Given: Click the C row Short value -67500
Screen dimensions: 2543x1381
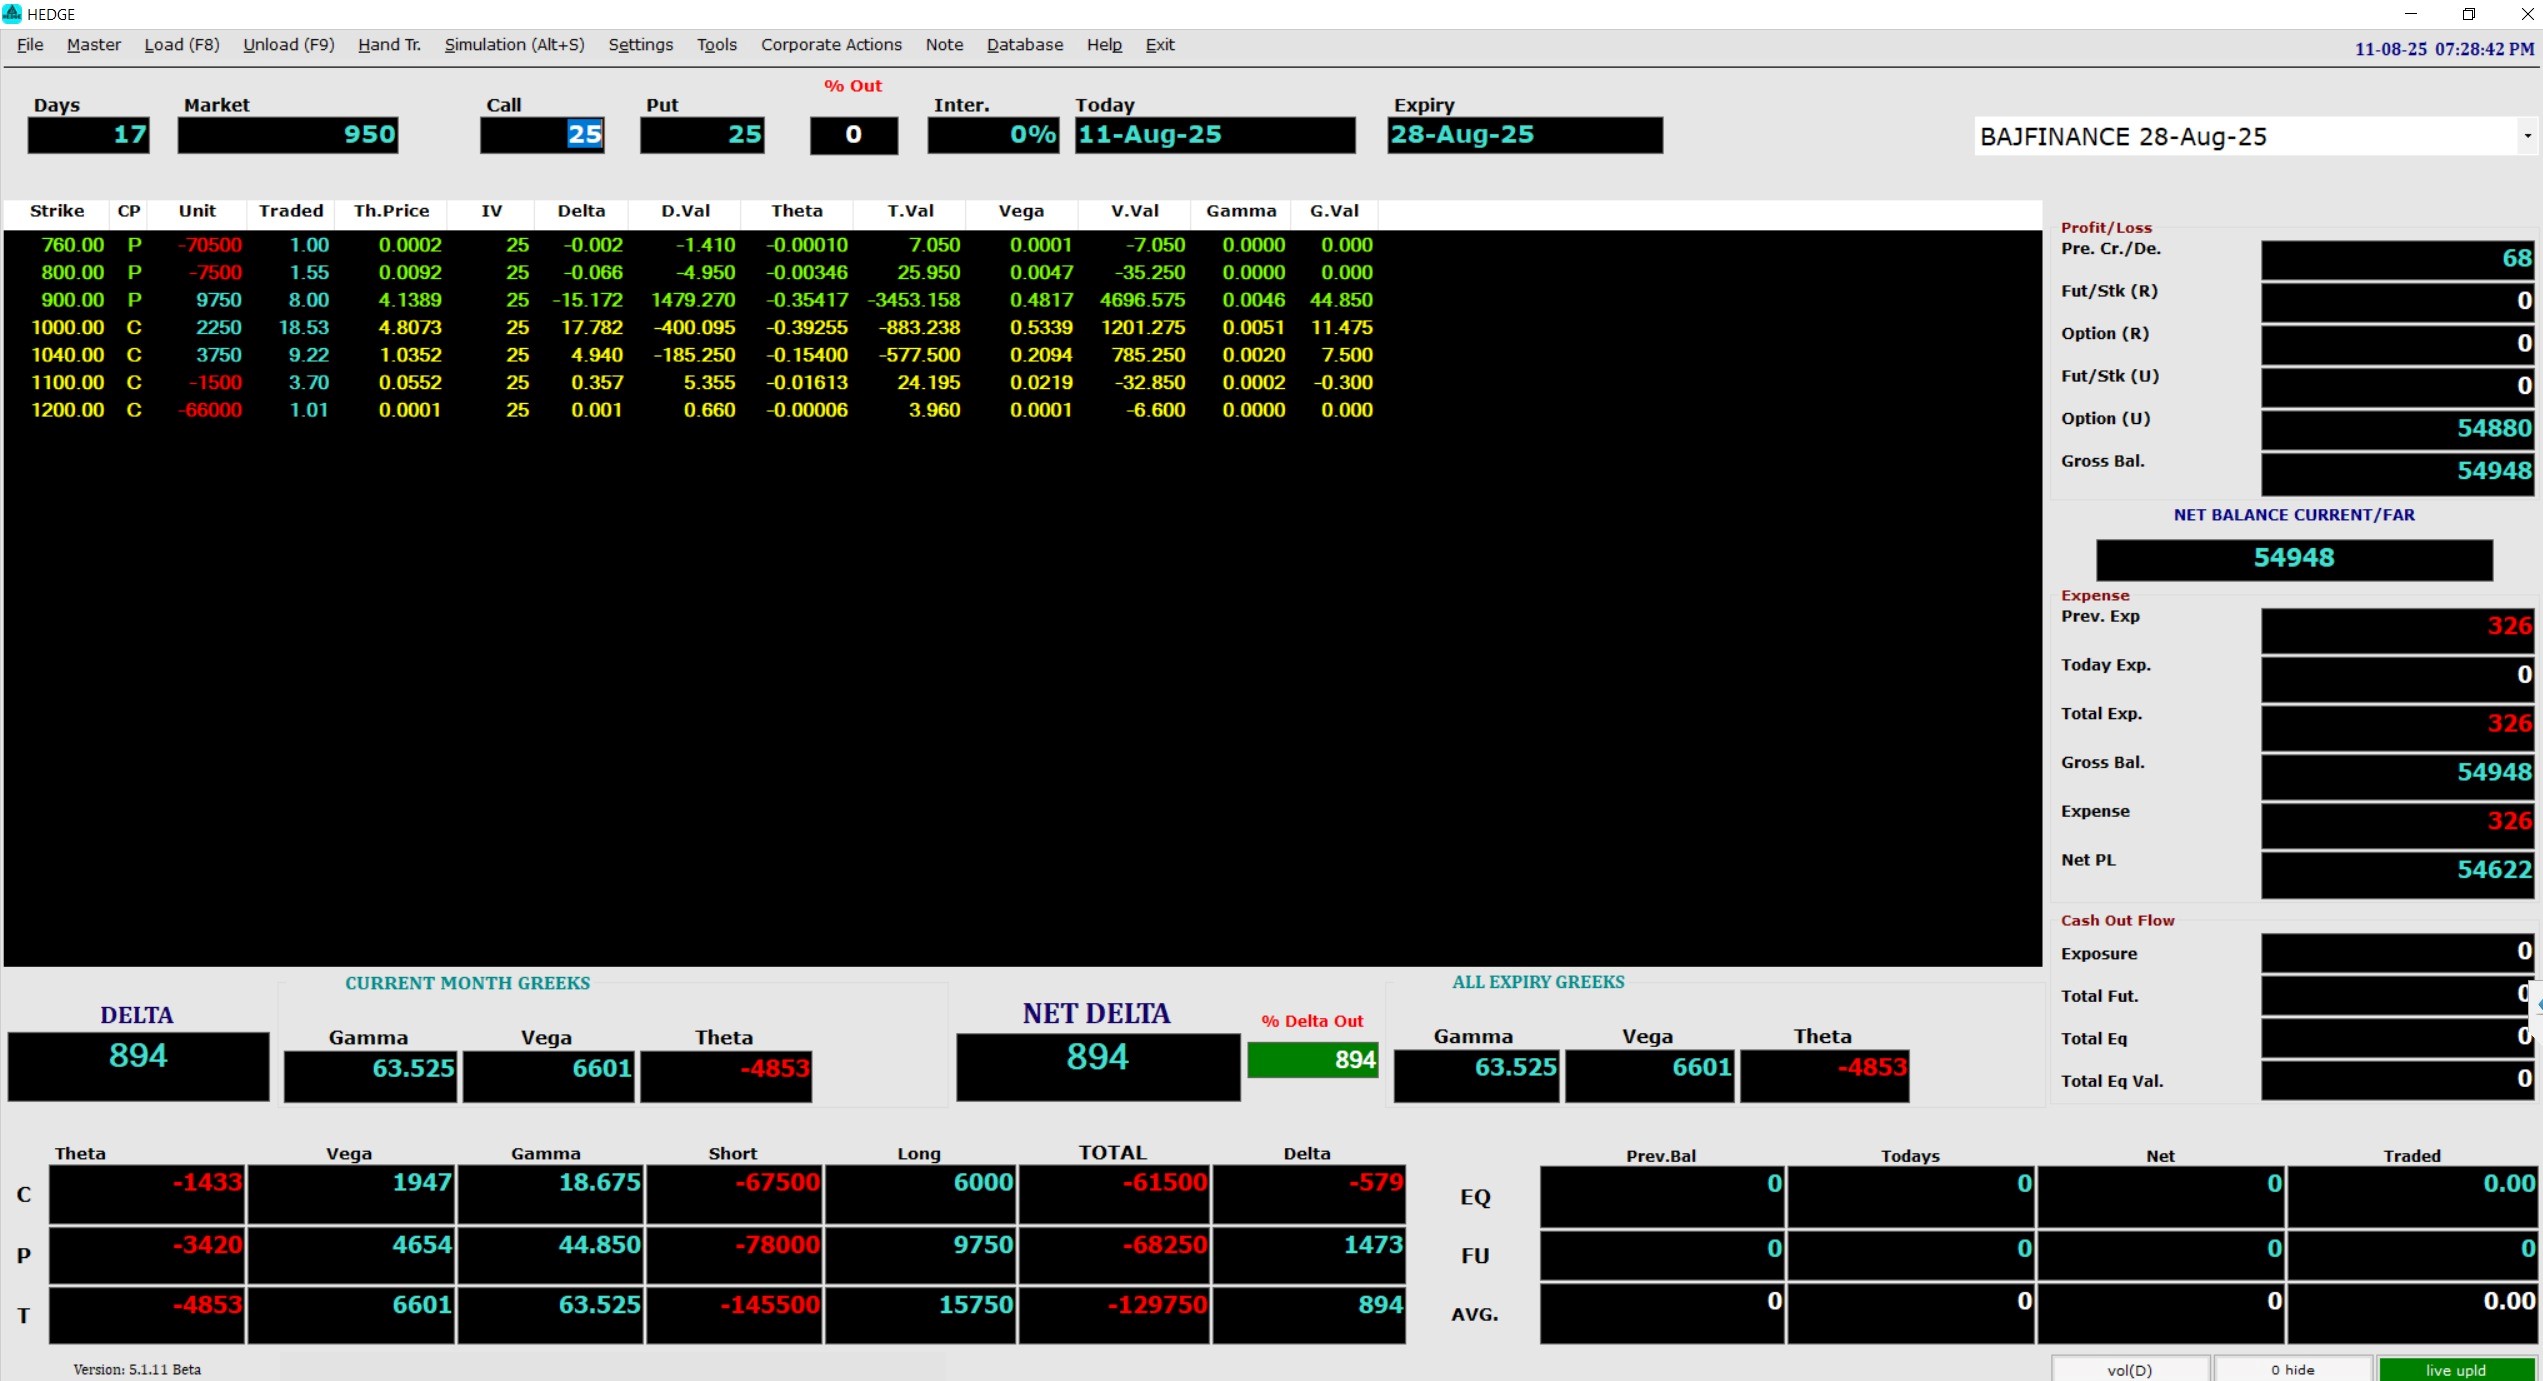Looking at the screenshot, I should click(x=733, y=1194).
